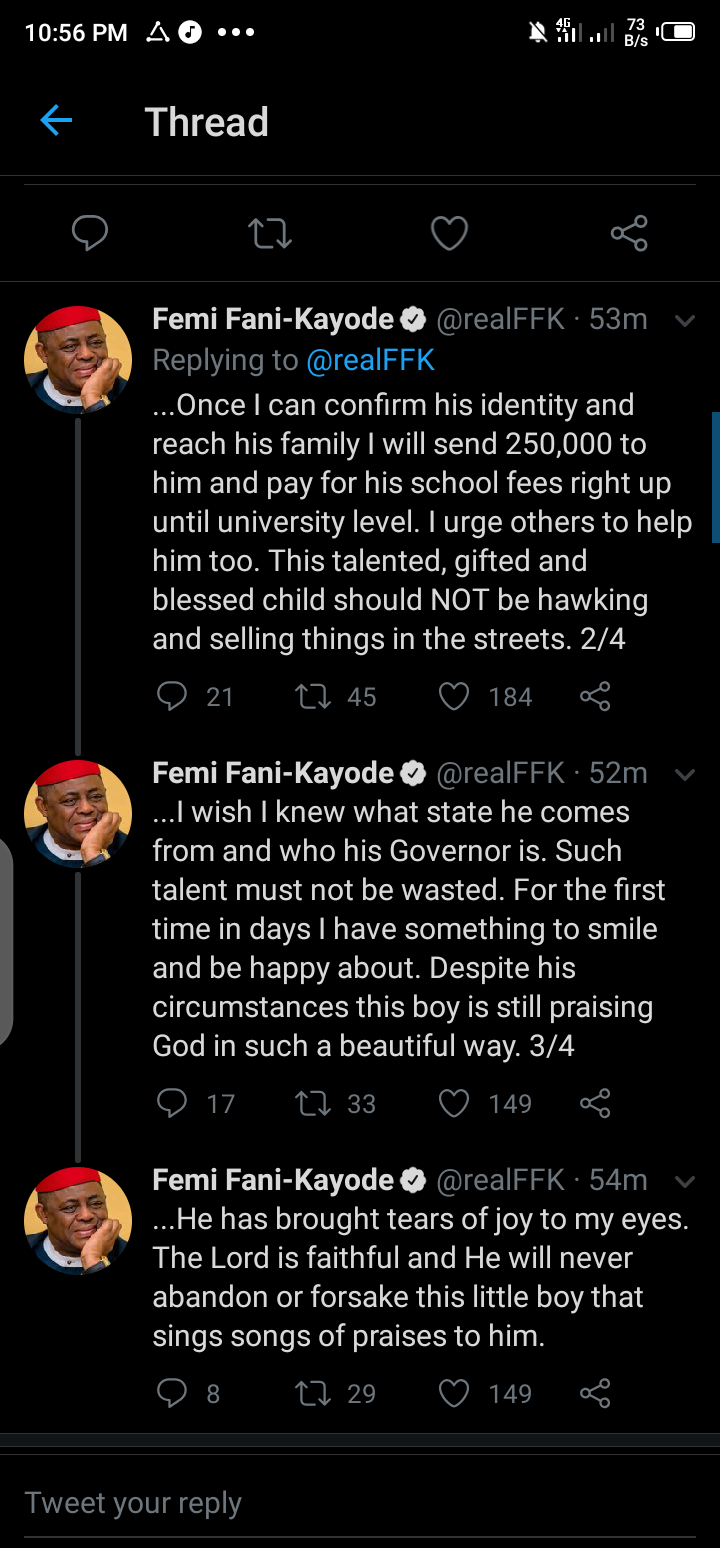The height and width of the screenshot is (1548, 720).
Task: Open the @realFFK link in Replying to
Action: coord(370,360)
